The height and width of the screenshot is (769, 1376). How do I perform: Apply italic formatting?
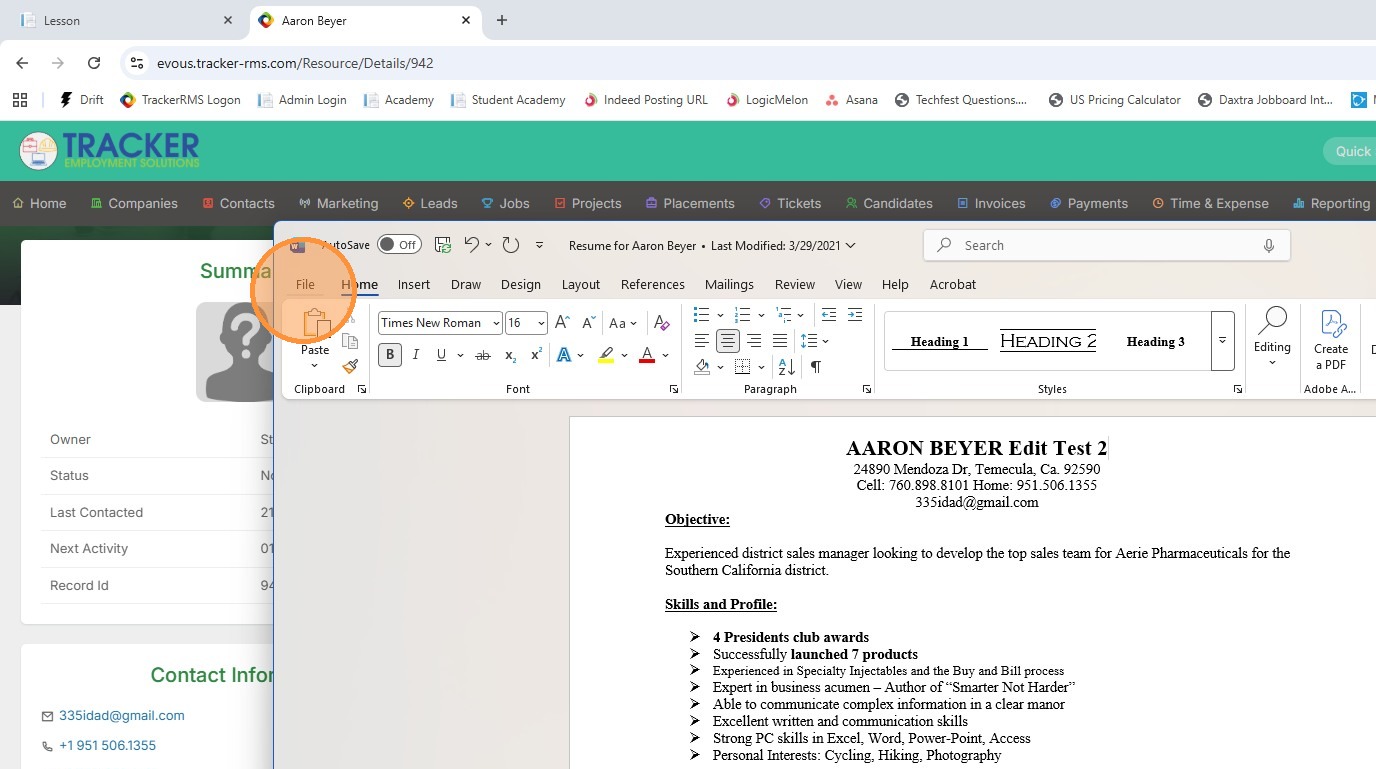tap(416, 355)
